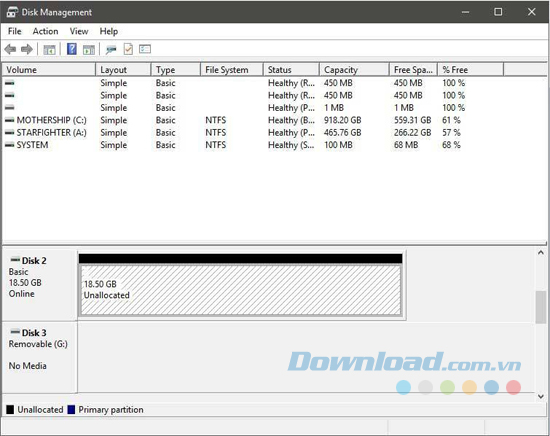
Task: Click the 61 % free cell
Action: coord(451,120)
